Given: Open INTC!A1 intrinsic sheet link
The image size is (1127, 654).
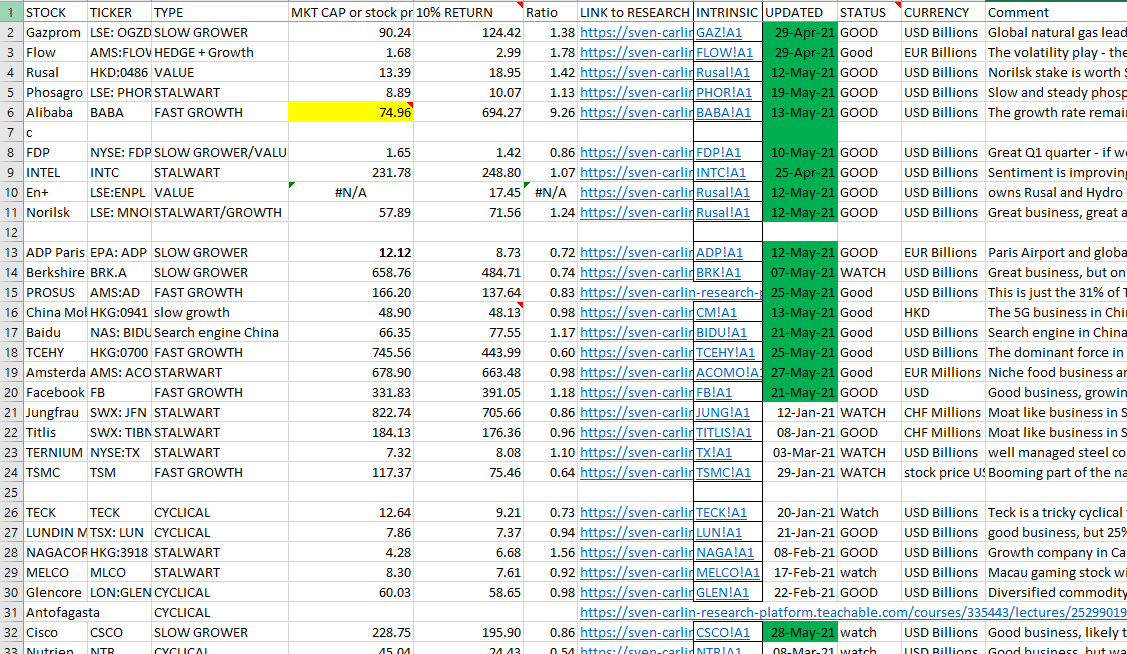Looking at the screenshot, I should [721, 172].
